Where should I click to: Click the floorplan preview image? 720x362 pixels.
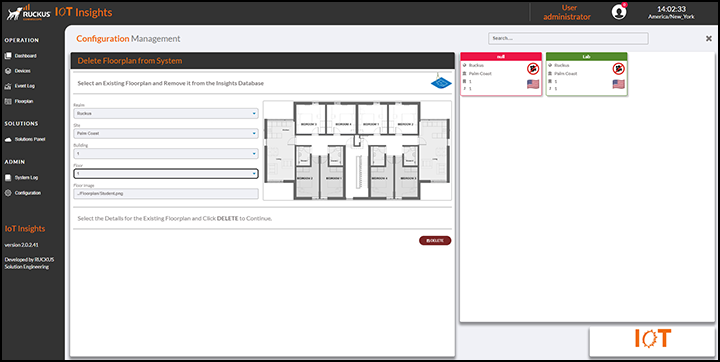pyautogui.click(x=357, y=150)
